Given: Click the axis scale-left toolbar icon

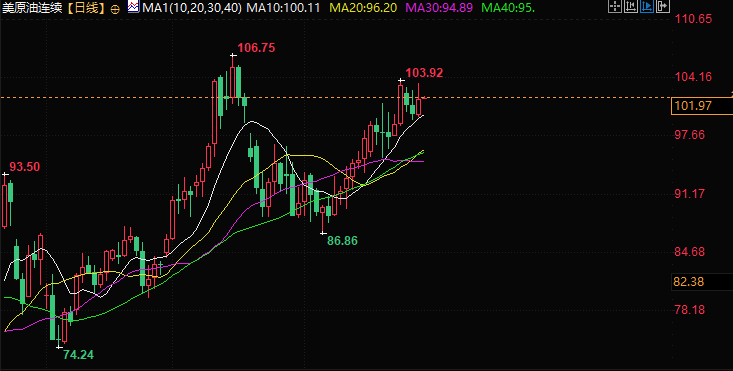Looking at the screenshot, I should tap(631, 6).
